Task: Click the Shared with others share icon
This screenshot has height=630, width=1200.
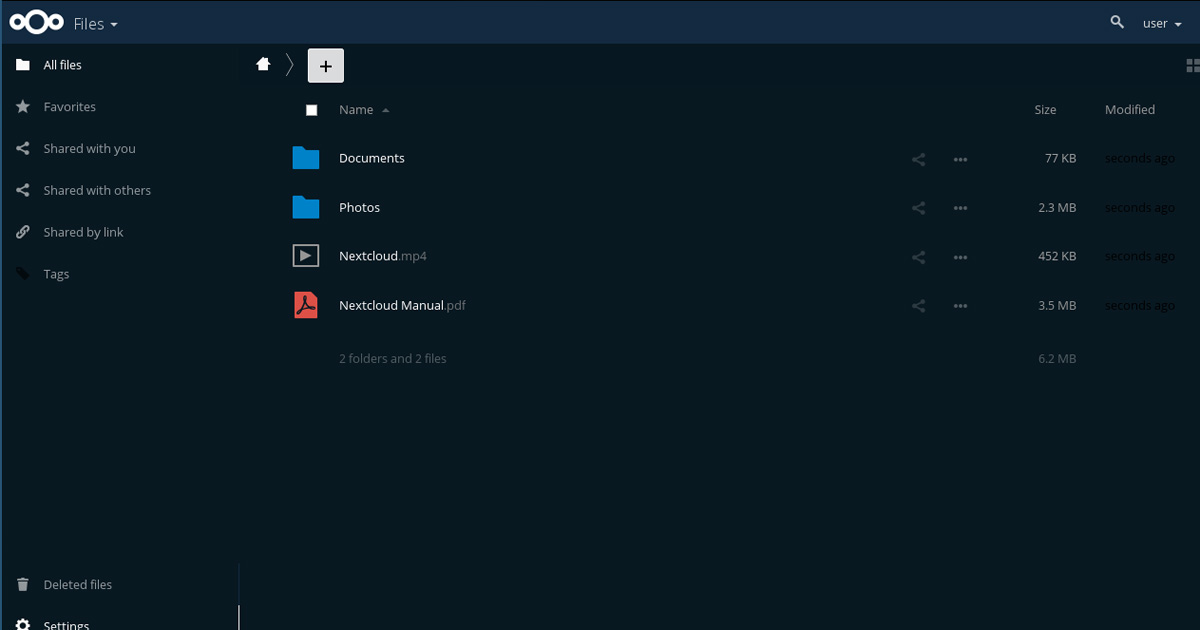Action: tap(23, 191)
